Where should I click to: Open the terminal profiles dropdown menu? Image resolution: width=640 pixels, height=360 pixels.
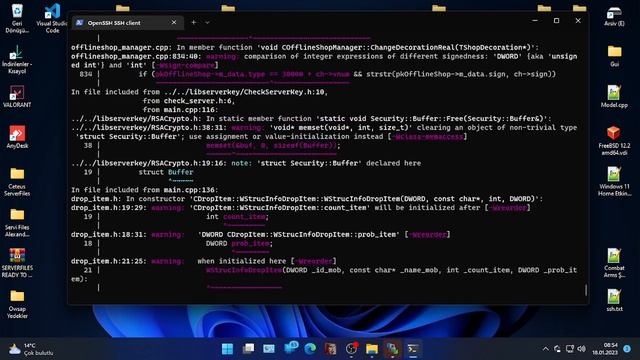click(x=207, y=22)
